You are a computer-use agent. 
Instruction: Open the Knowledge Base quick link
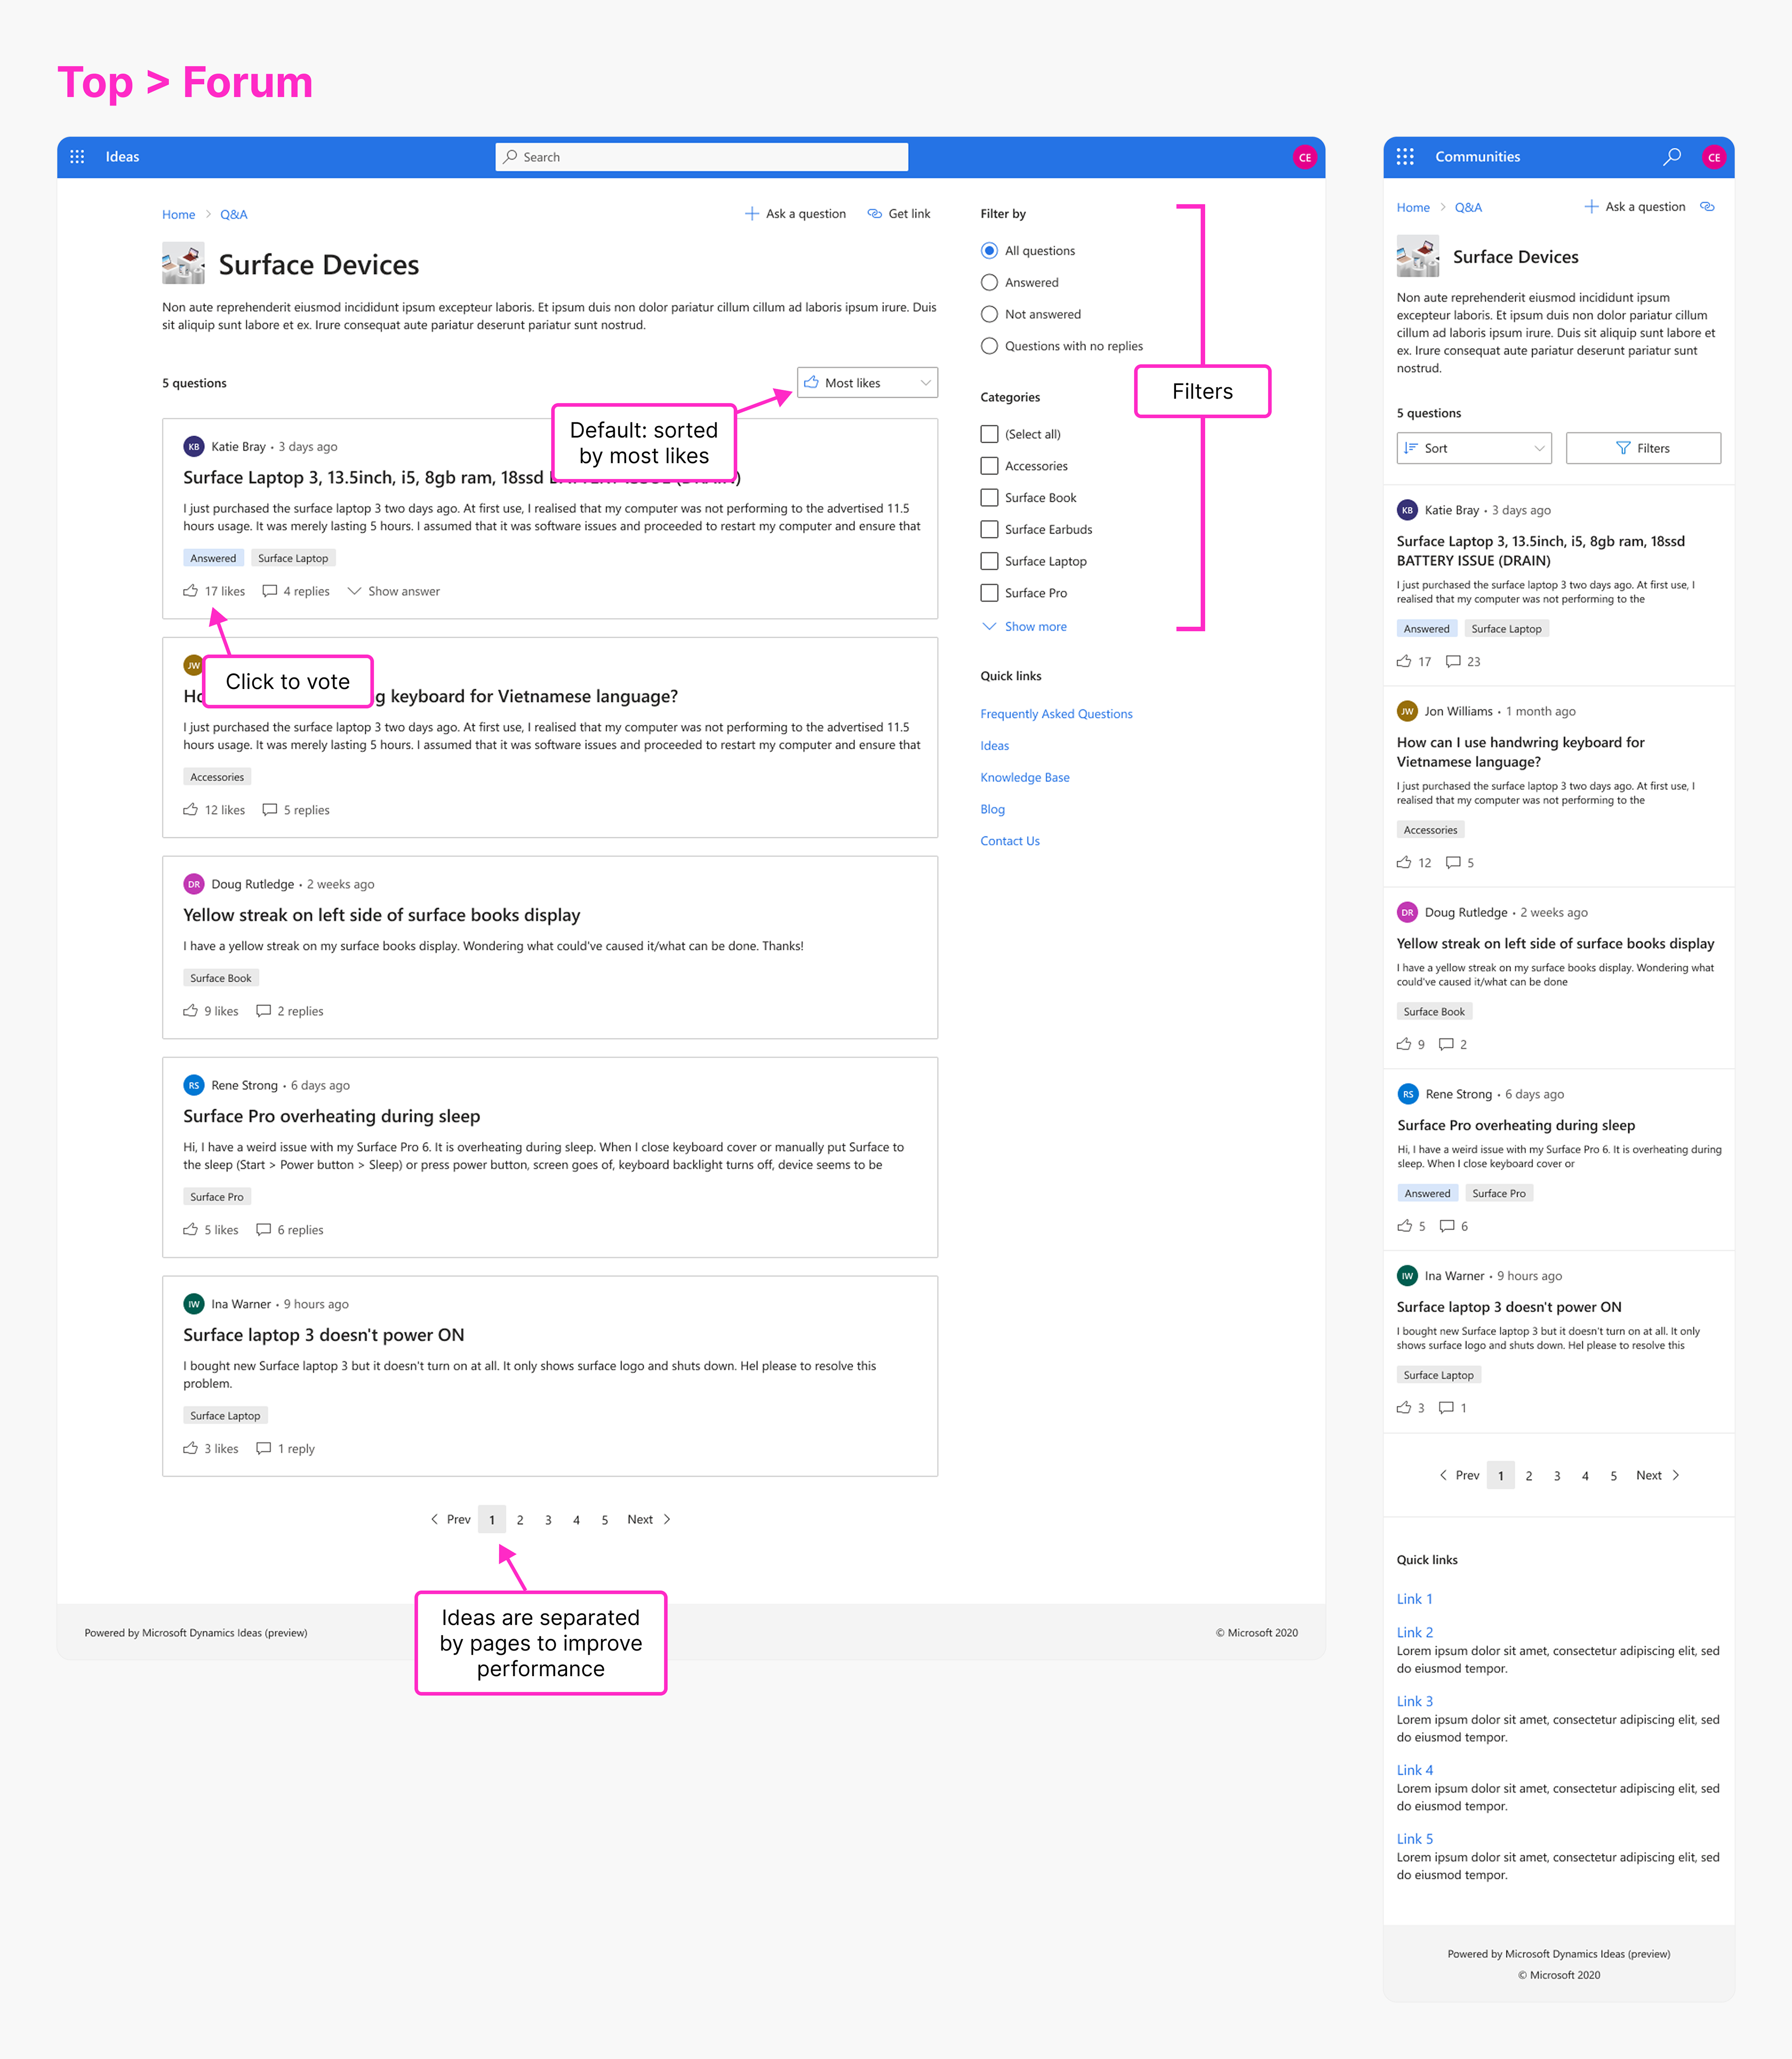tap(1024, 777)
